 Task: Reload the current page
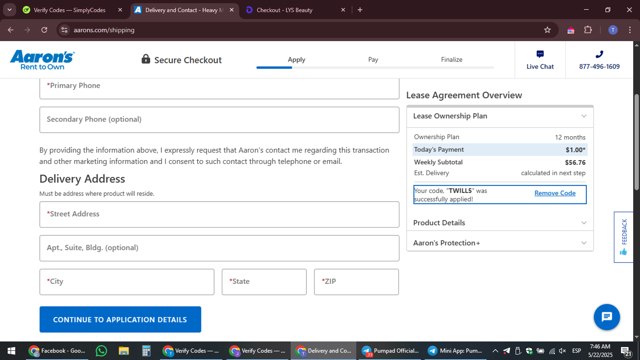(x=44, y=30)
